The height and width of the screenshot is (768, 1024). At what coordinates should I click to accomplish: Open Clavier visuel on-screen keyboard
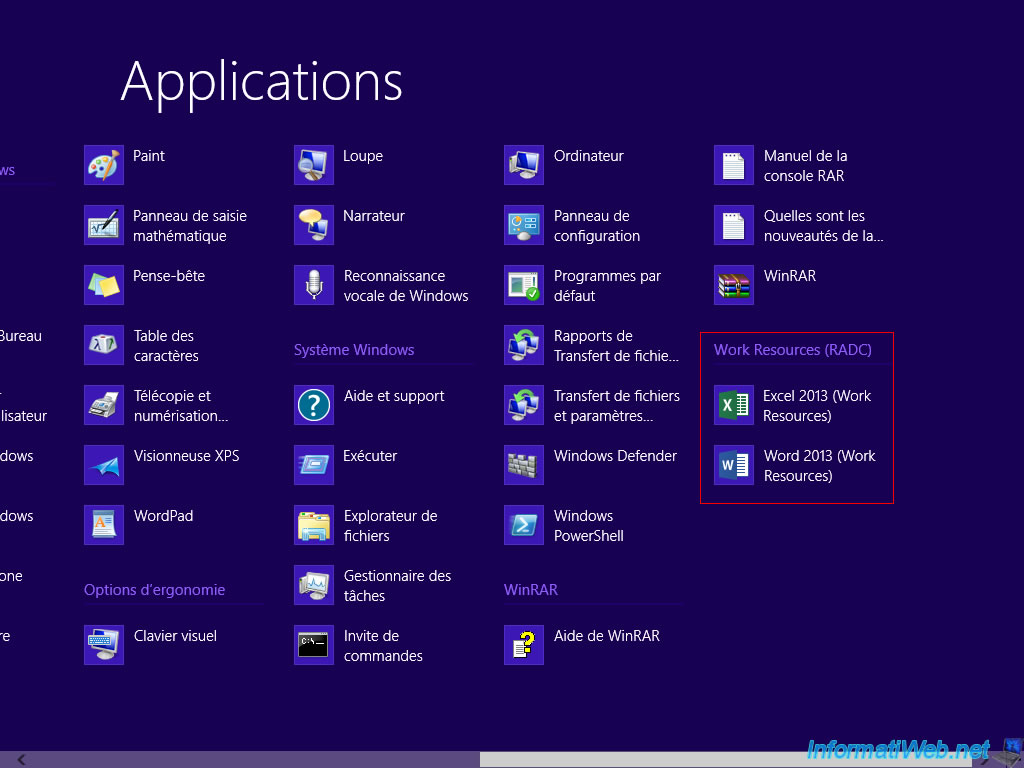tap(104, 645)
